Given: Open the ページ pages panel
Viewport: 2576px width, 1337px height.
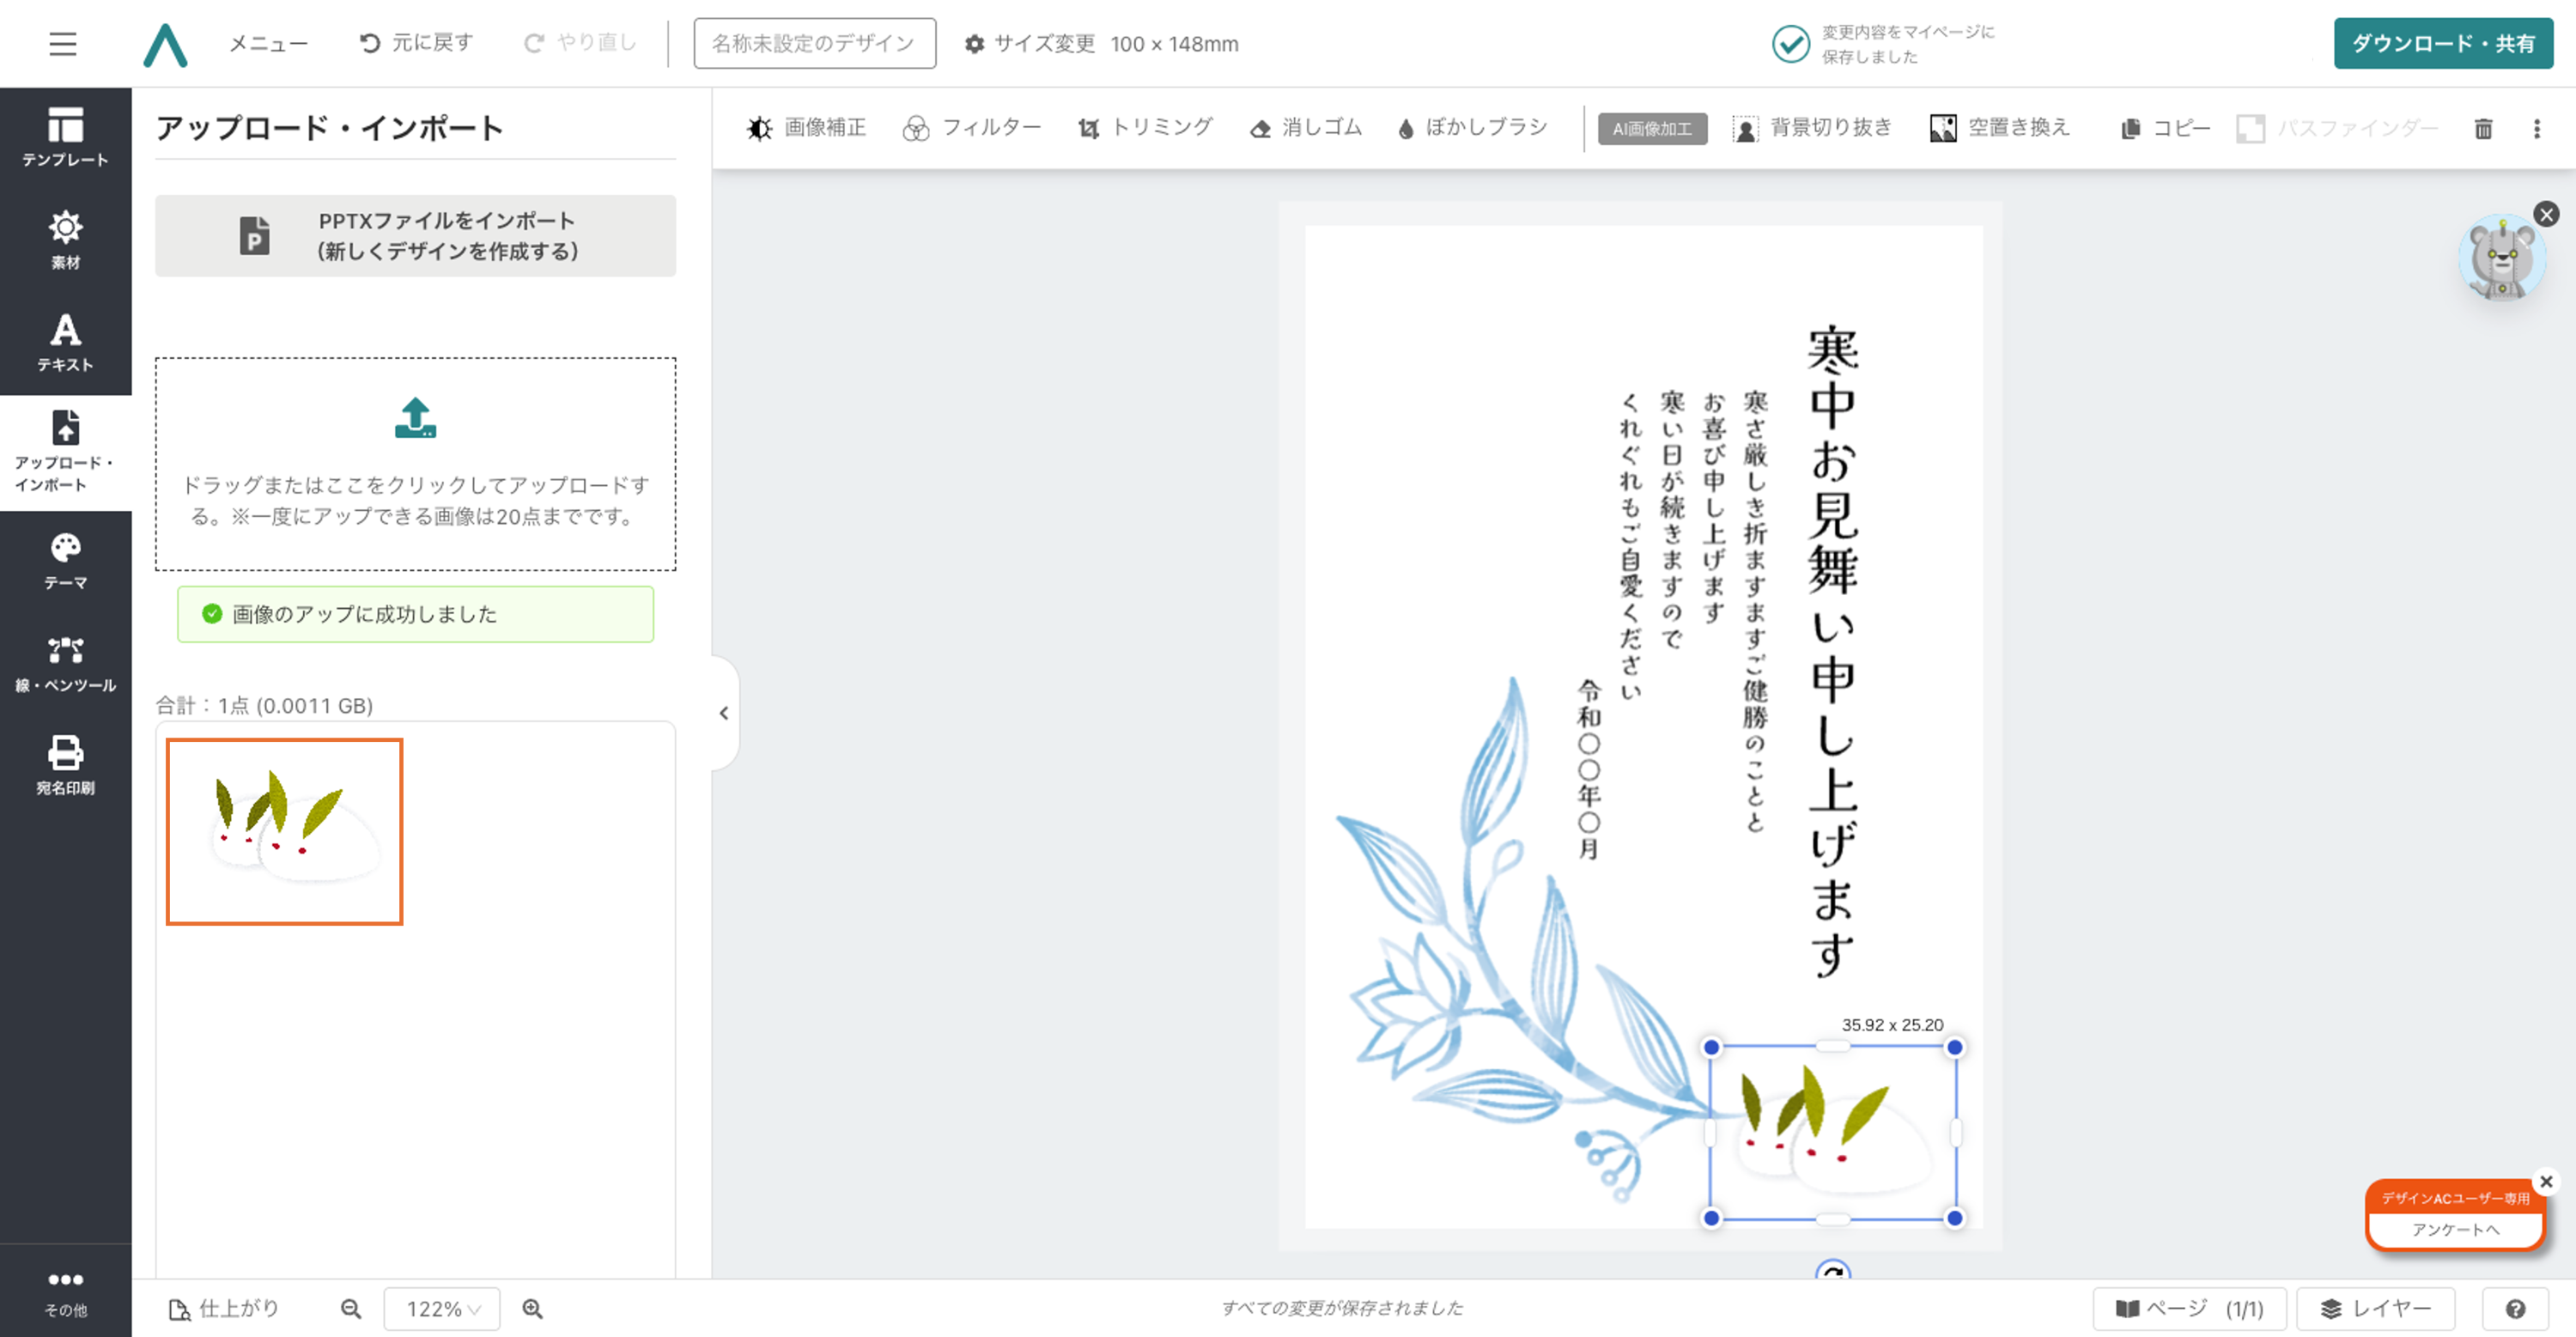Looking at the screenshot, I should (x=2189, y=1309).
